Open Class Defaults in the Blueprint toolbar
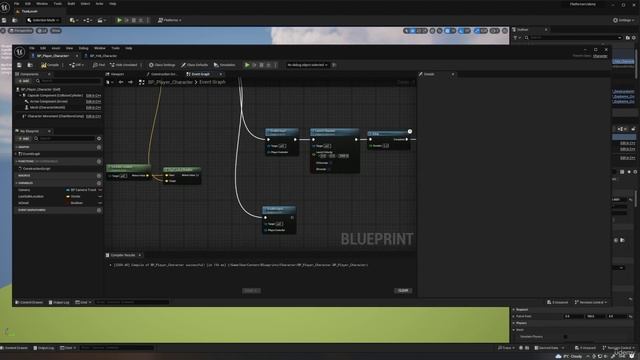Image resolution: width=640 pixels, height=360 pixels. 195,65
